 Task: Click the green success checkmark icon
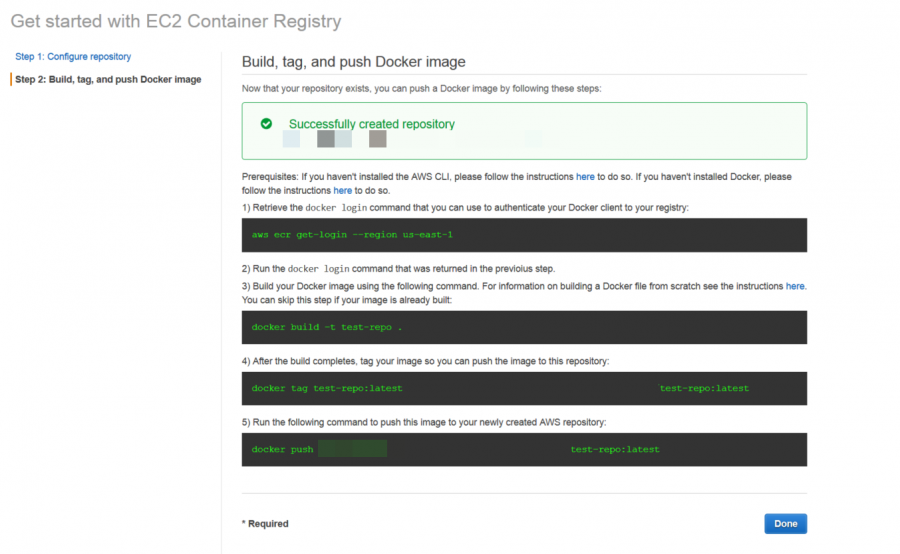click(x=266, y=123)
